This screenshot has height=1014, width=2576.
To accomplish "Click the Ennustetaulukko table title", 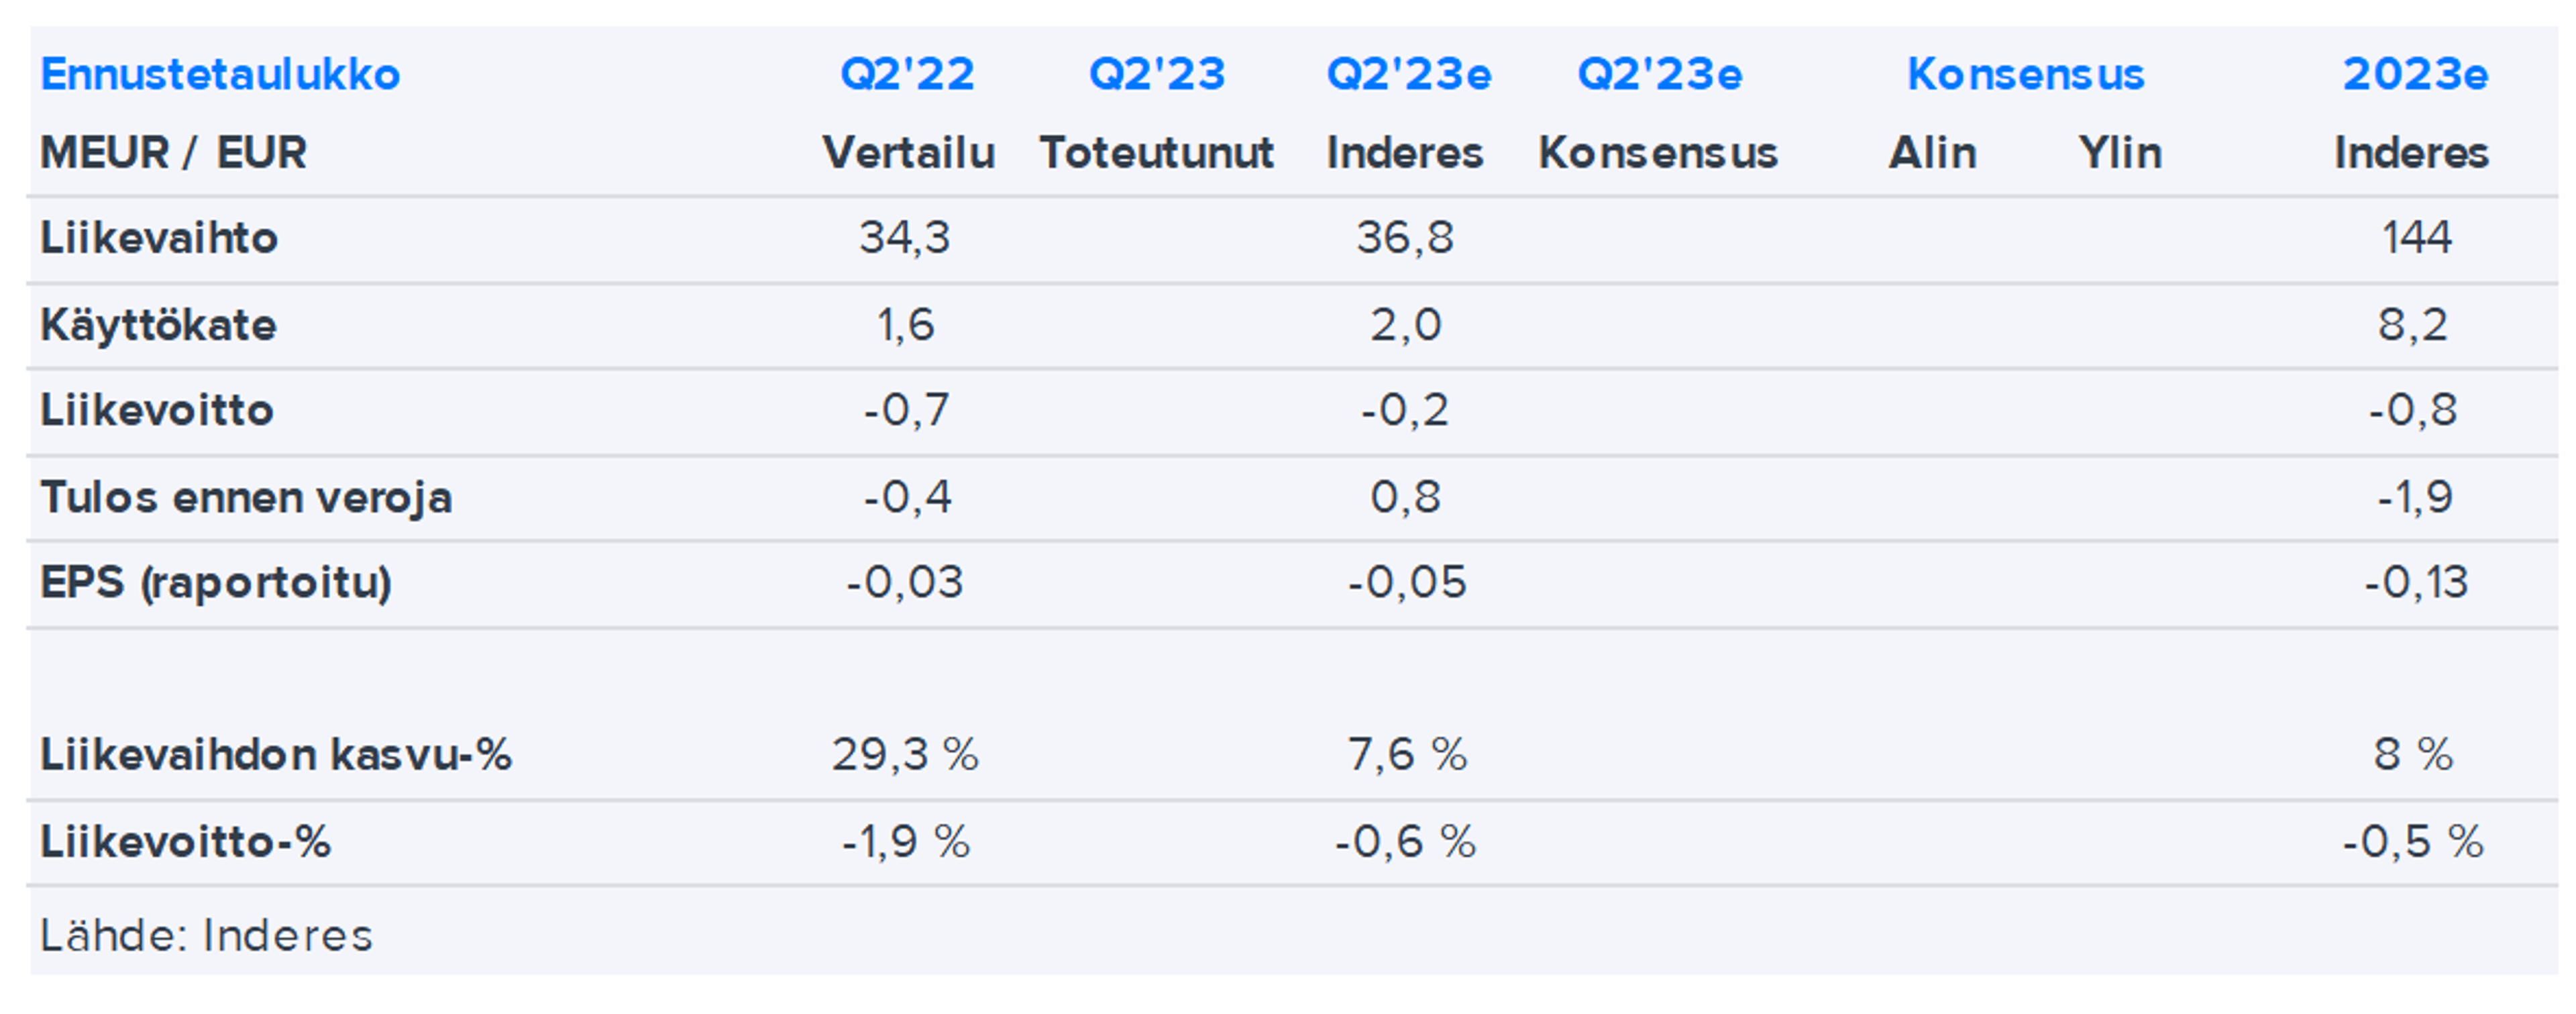I will point(220,75).
